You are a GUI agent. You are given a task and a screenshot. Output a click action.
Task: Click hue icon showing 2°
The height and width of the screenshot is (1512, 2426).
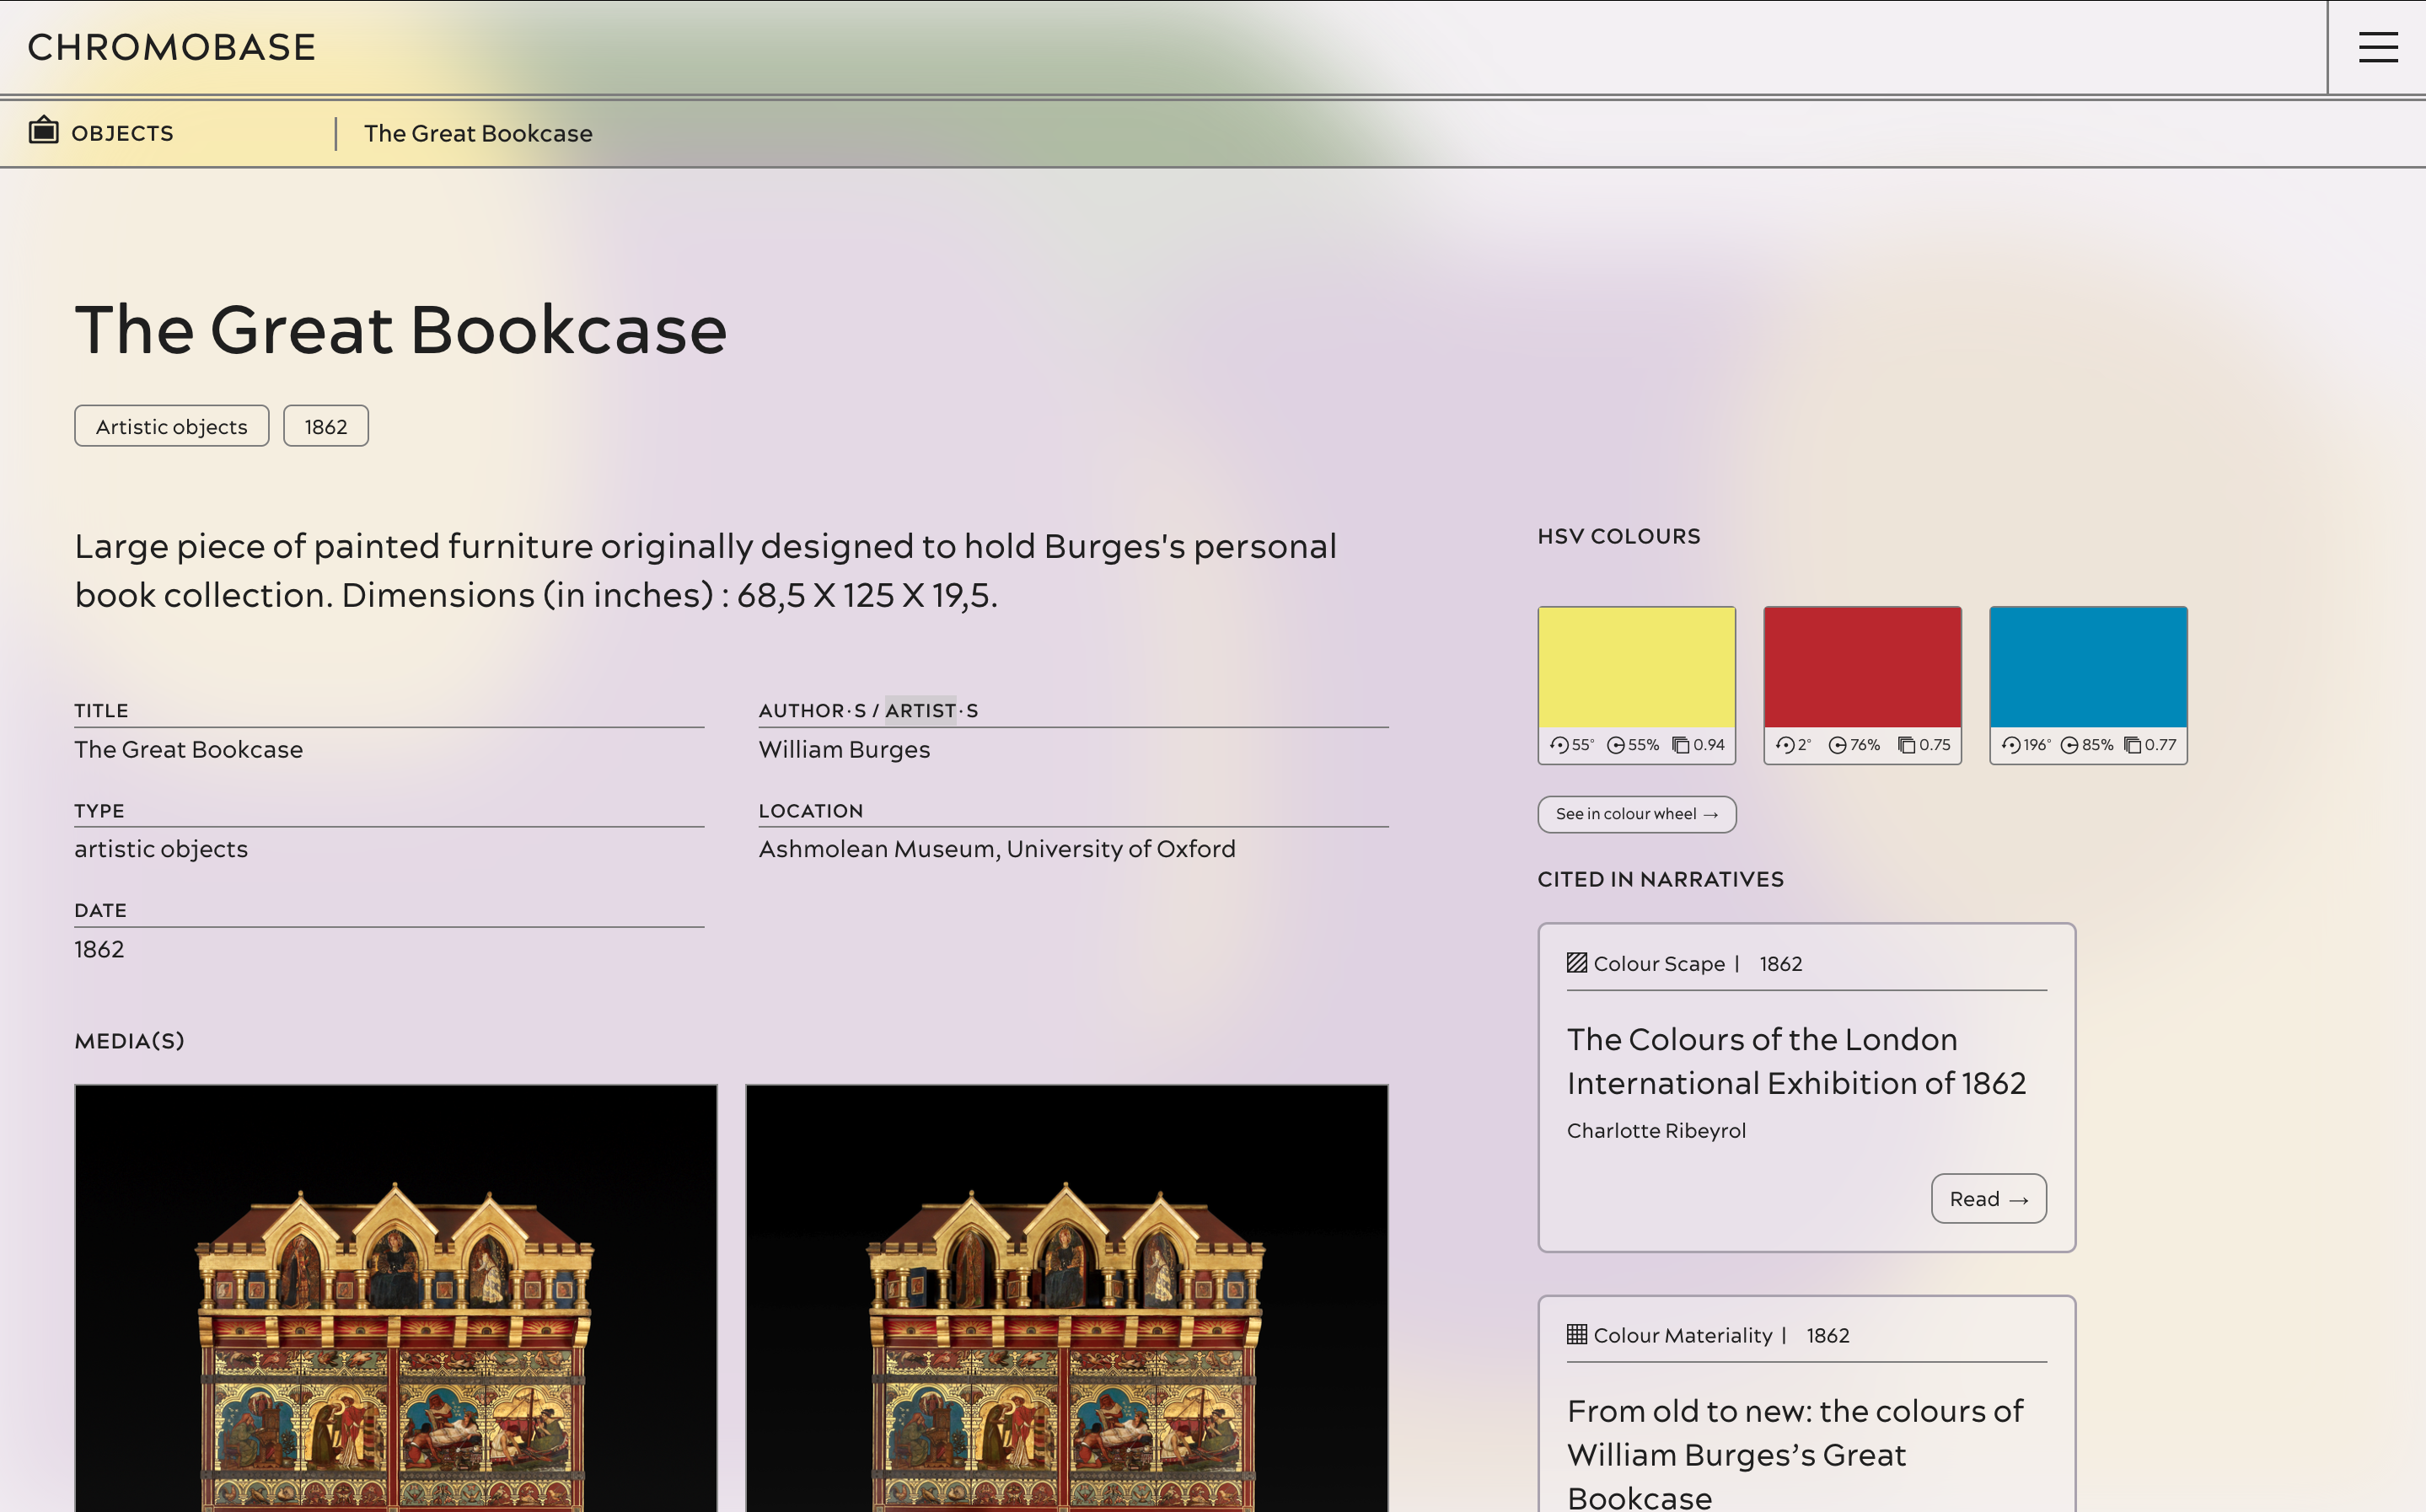(x=1785, y=745)
